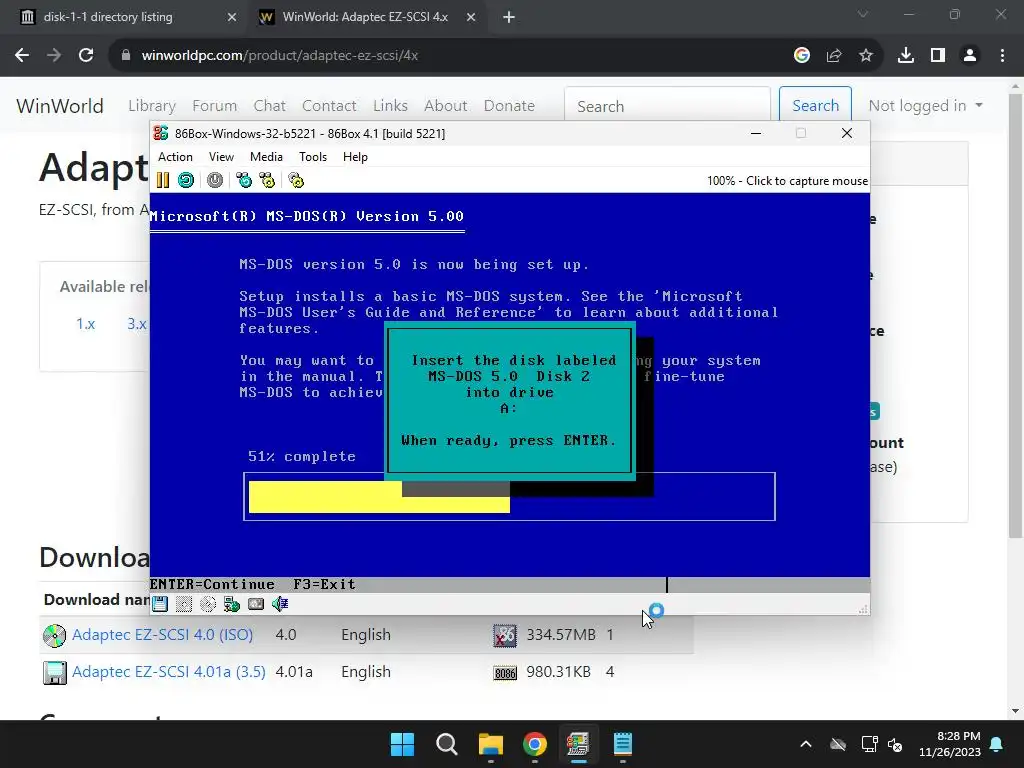Go back in Chrome
1024x768 pixels.
22,56
